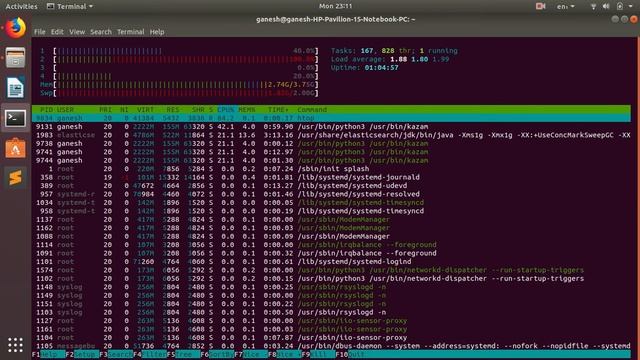Click the CPU 1 usage meter bar
Screen dimensions: 640x360
pos(186,51)
